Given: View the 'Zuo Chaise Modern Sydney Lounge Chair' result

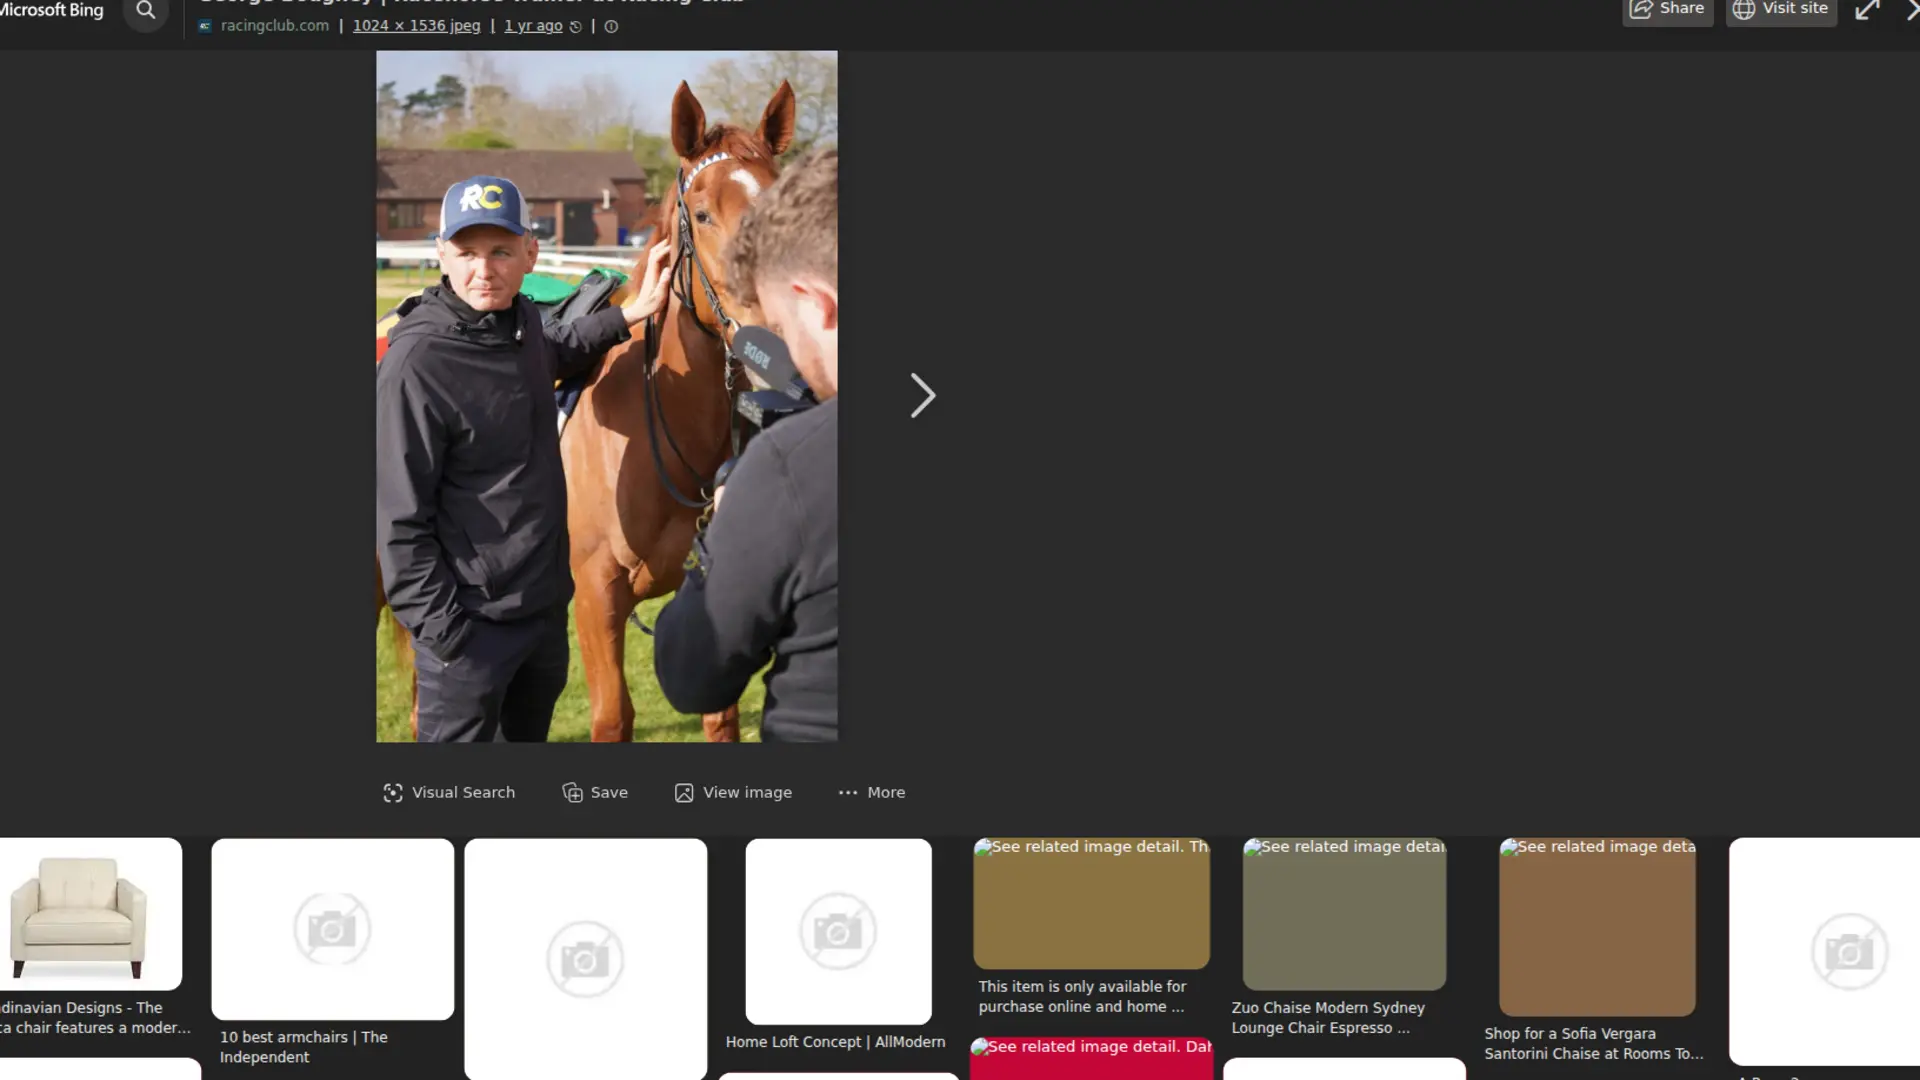Looking at the screenshot, I should pyautogui.click(x=1344, y=913).
